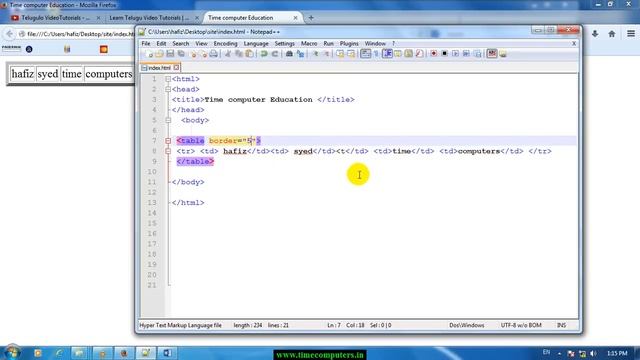The image size is (640, 360).
Task: Open Firefox hamburger menu
Action: point(631,34)
